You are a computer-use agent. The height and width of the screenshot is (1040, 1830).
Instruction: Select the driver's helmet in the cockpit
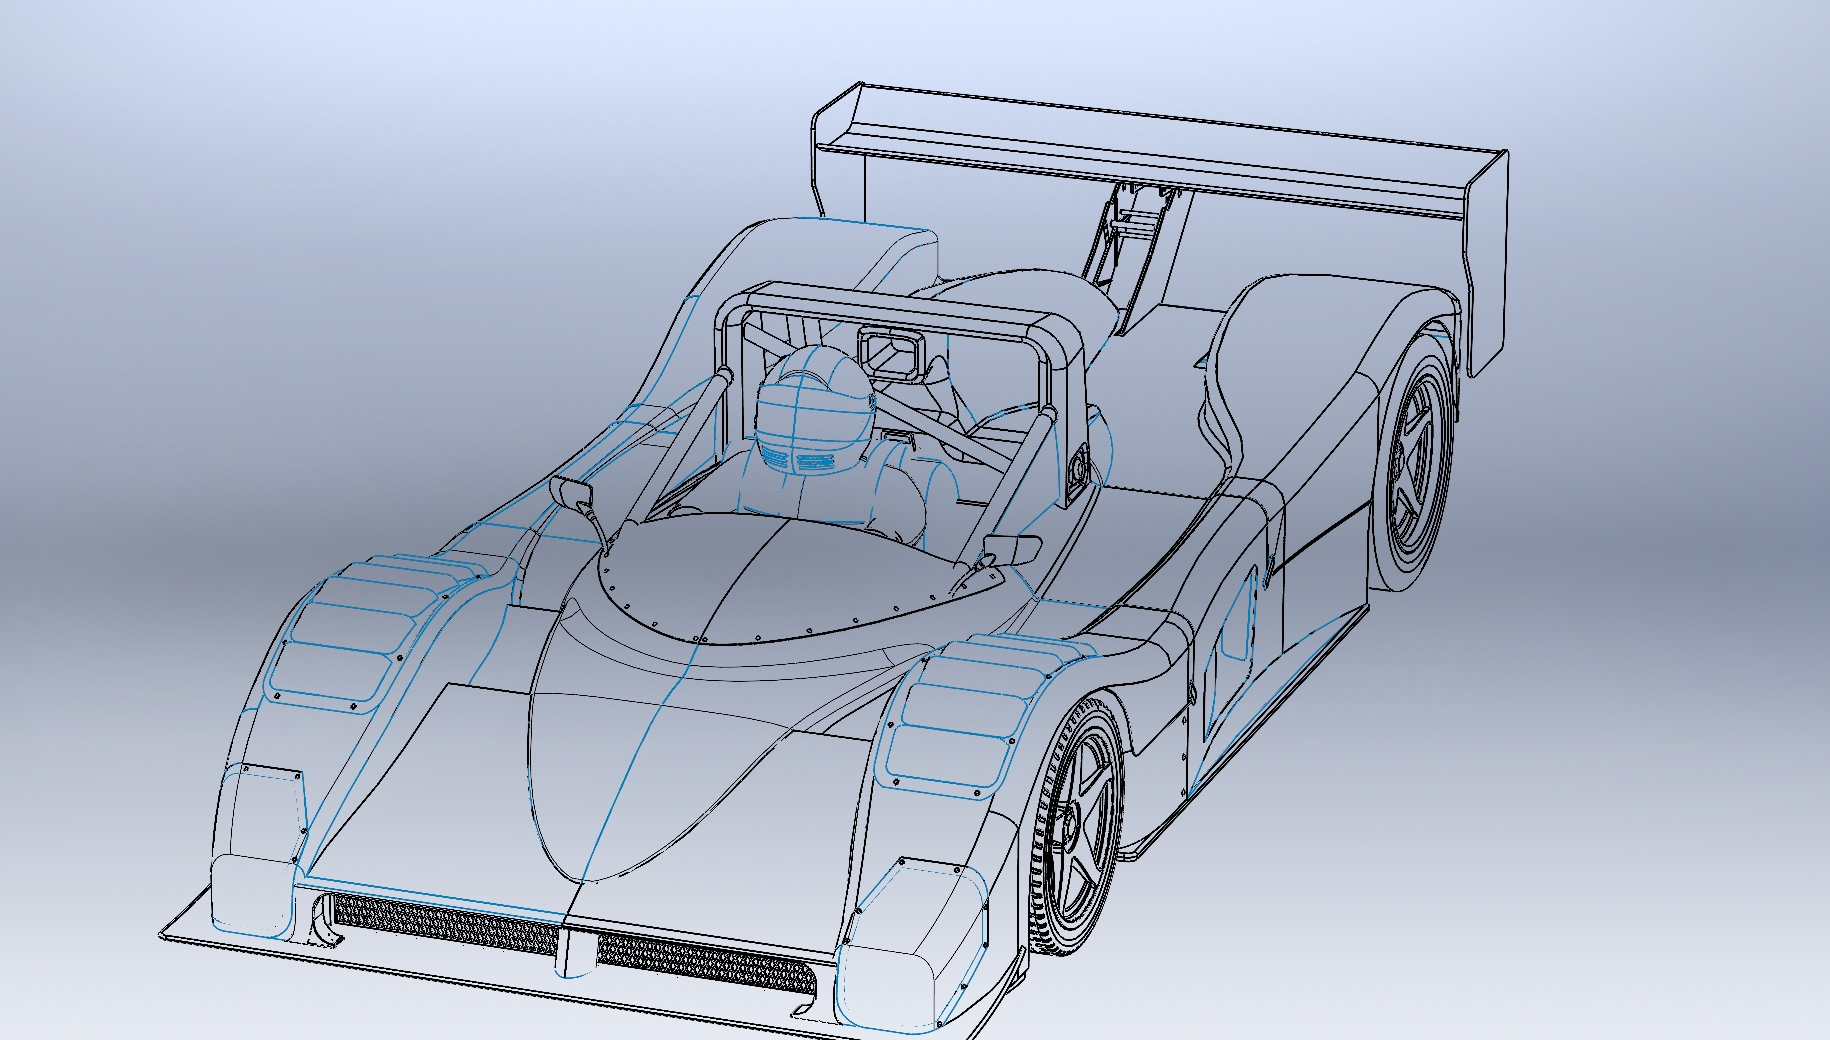[810, 410]
